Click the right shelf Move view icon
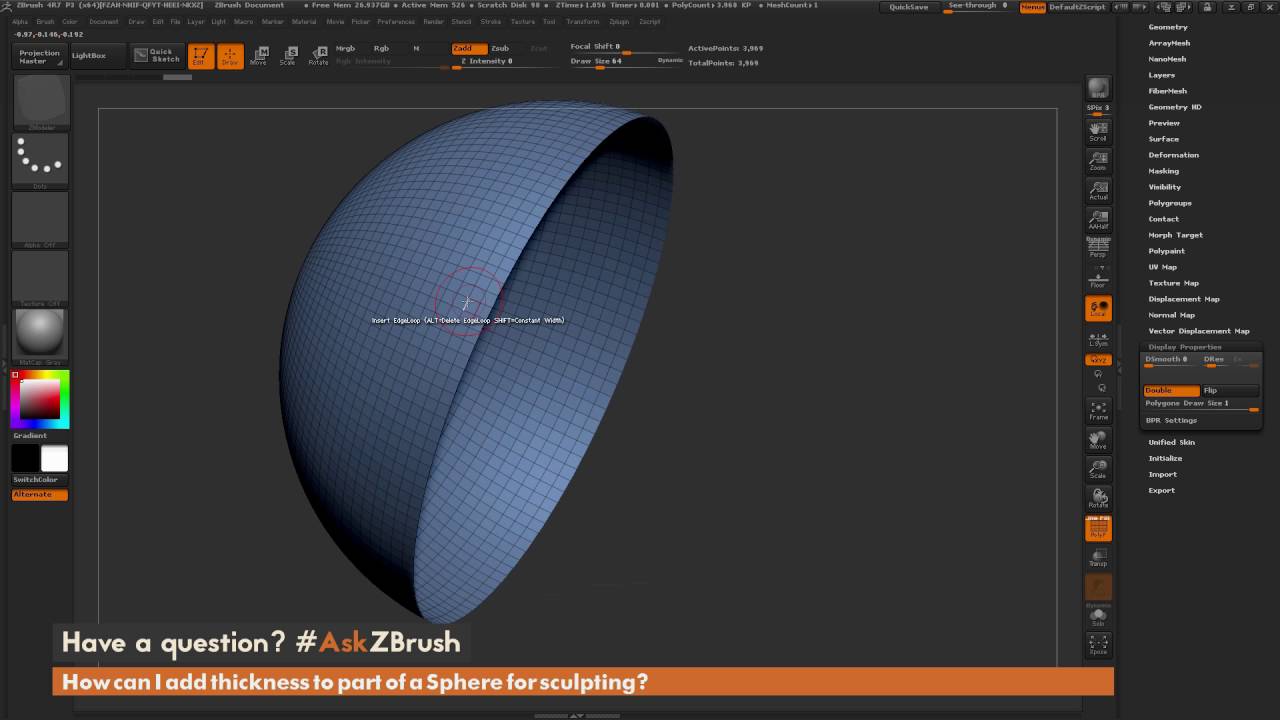The width and height of the screenshot is (1280, 720). pos(1098,440)
